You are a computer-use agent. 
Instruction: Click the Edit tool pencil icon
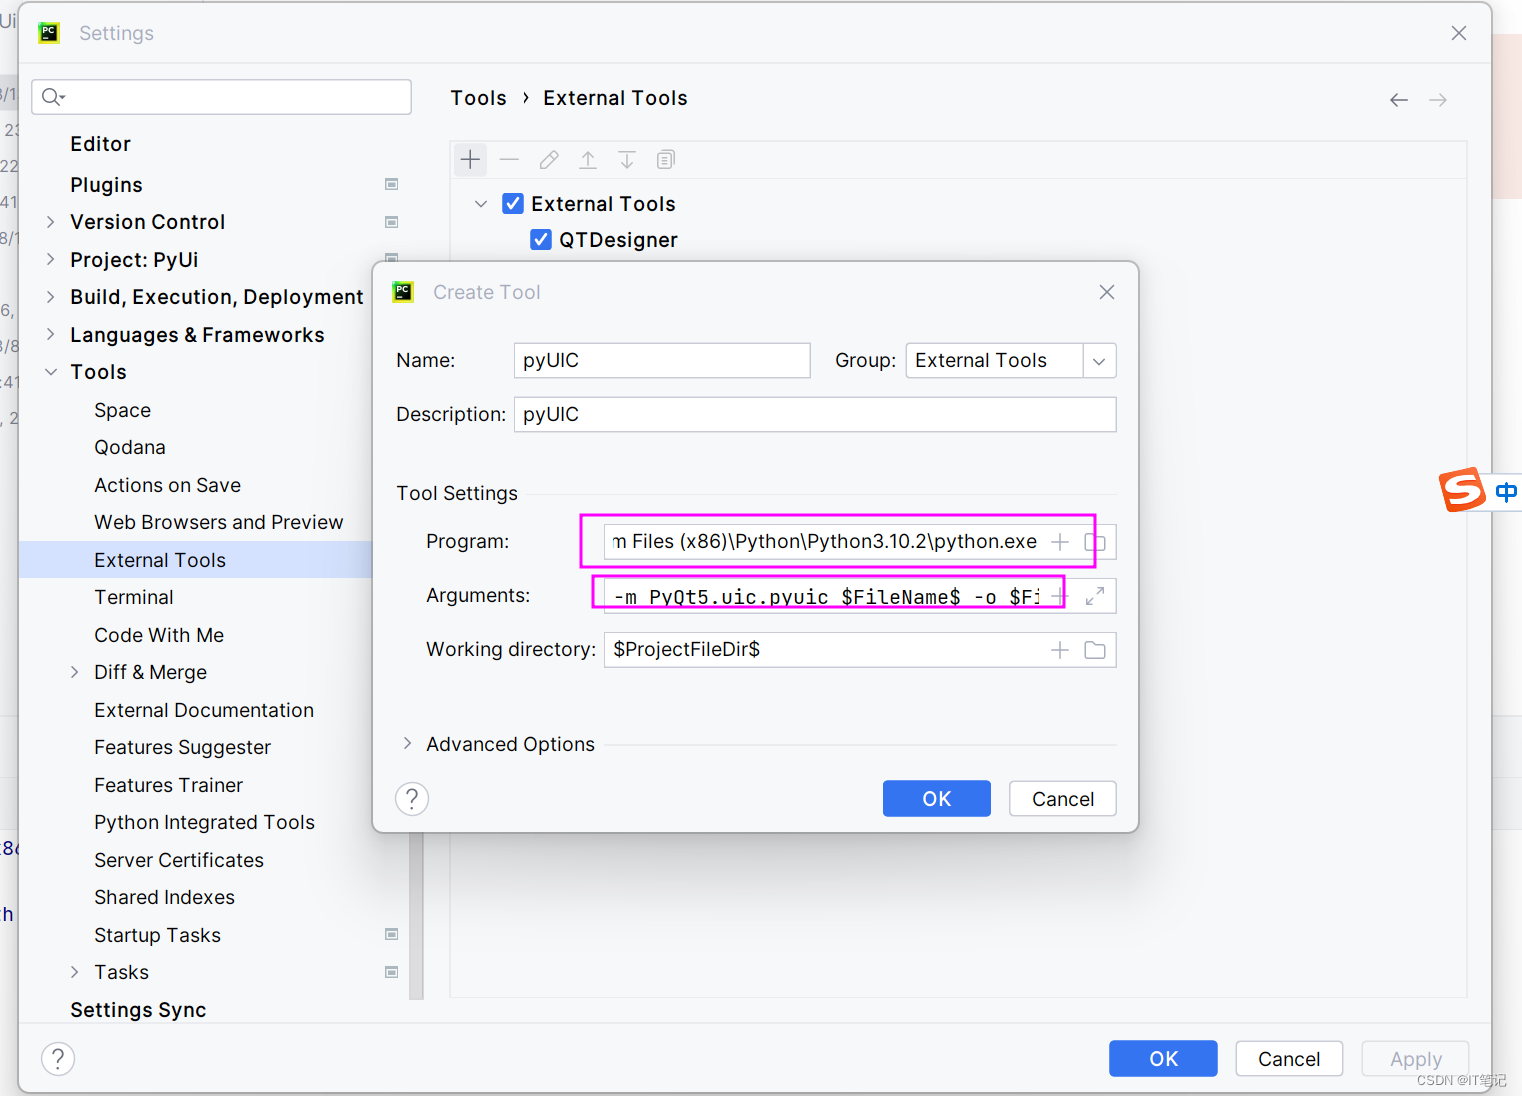point(549,159)
